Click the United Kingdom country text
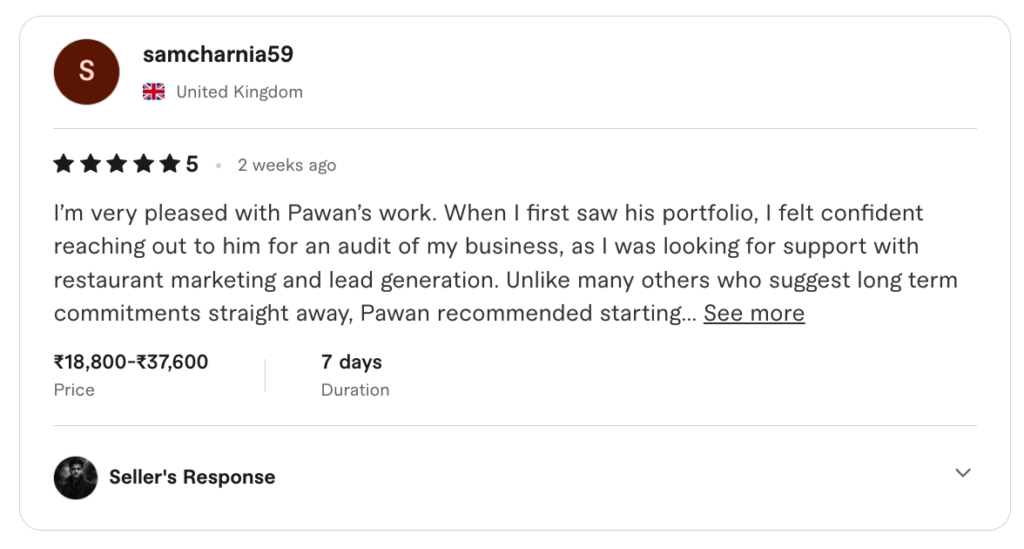The image size is (1024, 549). point(239,92)
